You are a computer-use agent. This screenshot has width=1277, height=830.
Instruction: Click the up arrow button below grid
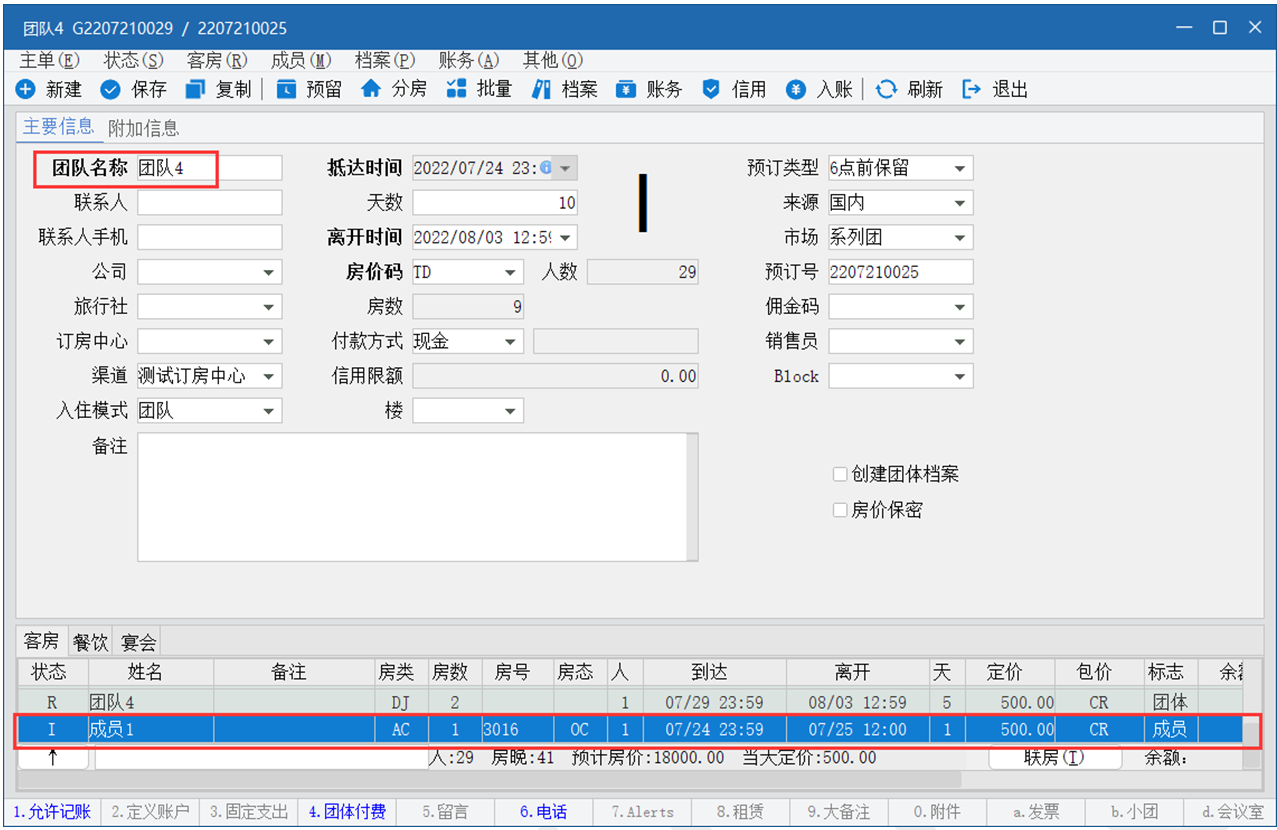point(53,758)
